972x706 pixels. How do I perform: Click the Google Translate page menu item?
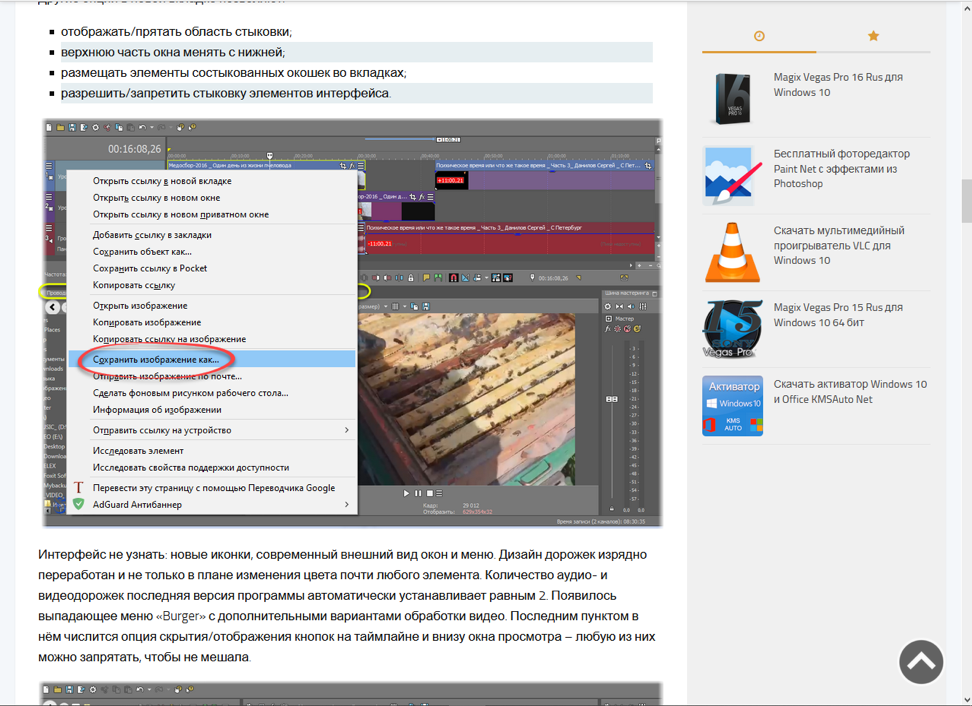[212, 488]
